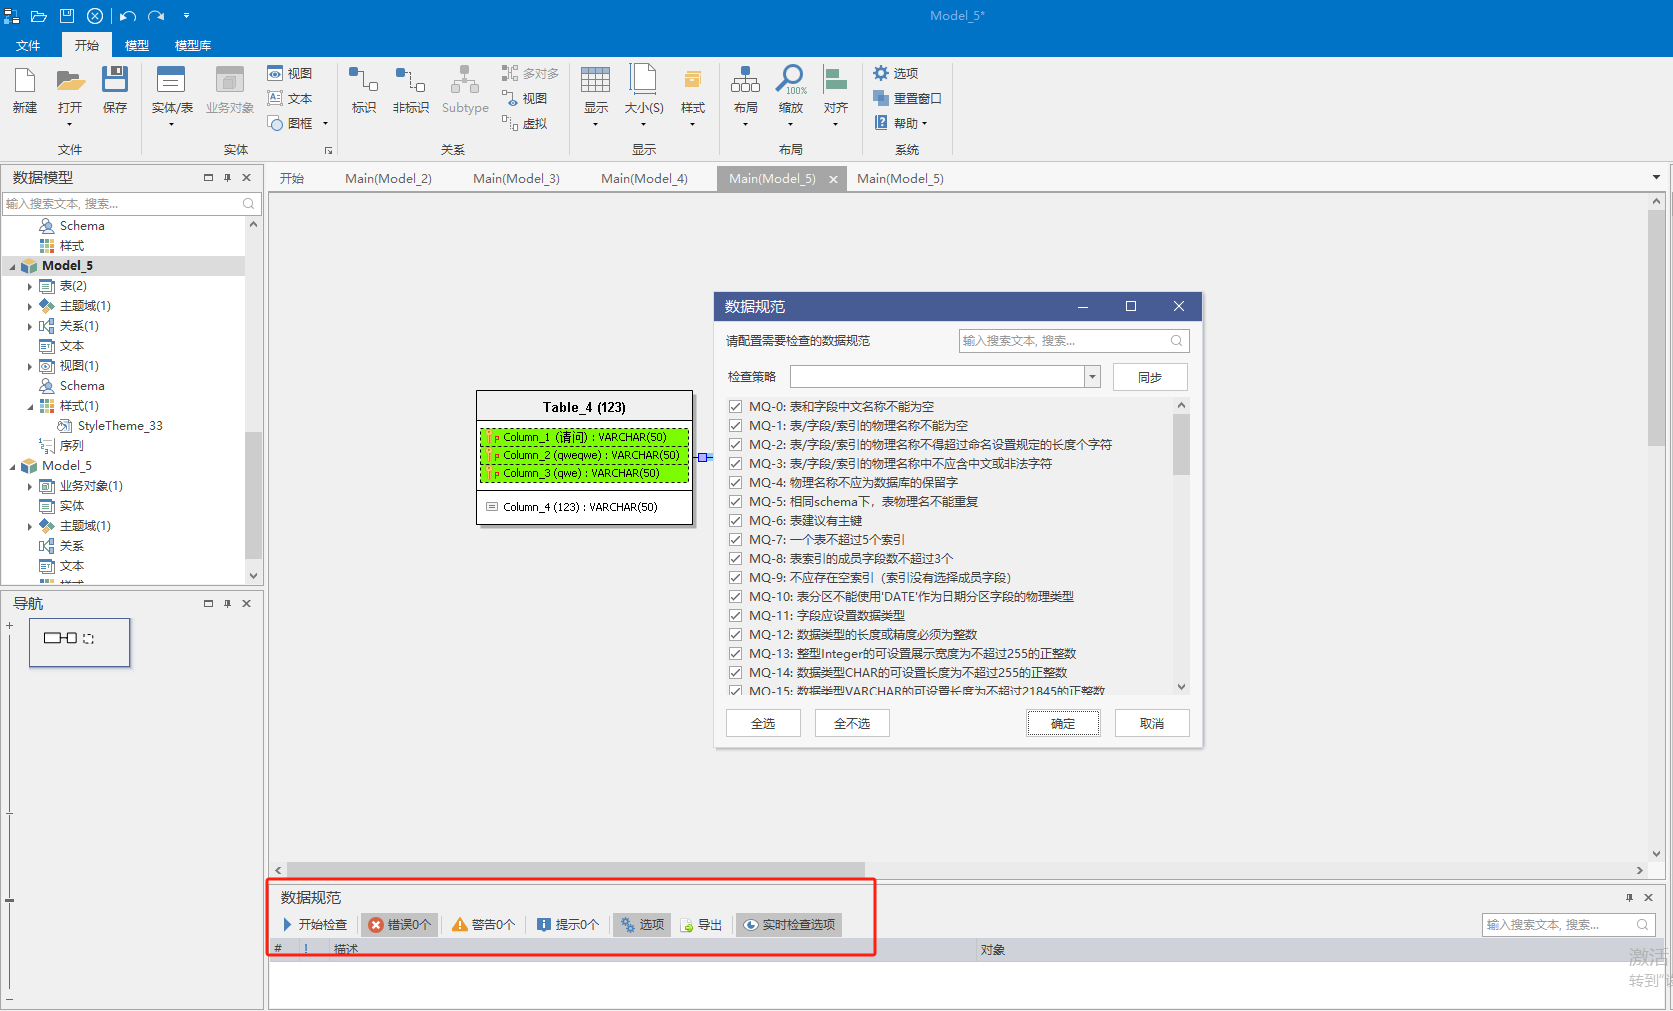Open 选项 settings in ribbon
This screenshot has height=1011, width=1673.
point(896,73)
